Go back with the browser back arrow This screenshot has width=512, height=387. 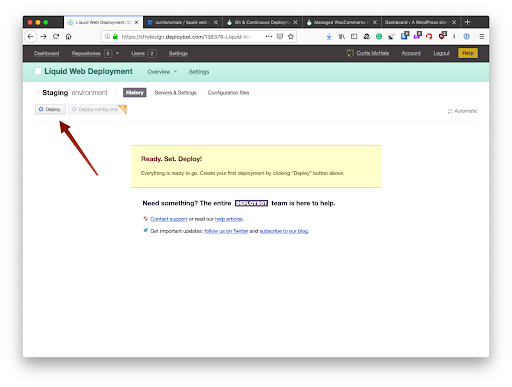pyautogui.click(x=30, y=37)
